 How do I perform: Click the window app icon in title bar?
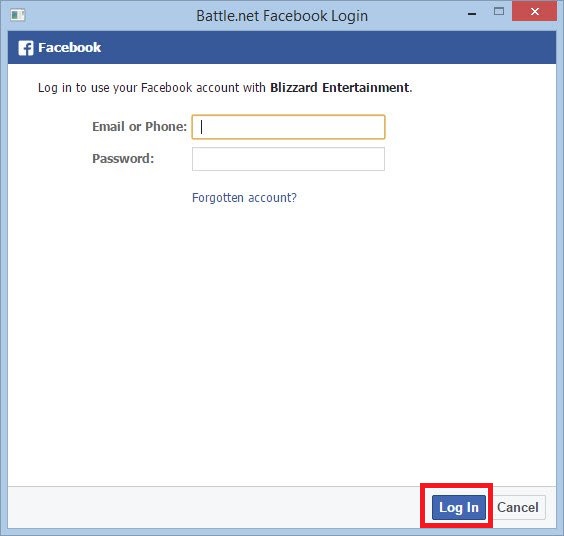point(18,15)
